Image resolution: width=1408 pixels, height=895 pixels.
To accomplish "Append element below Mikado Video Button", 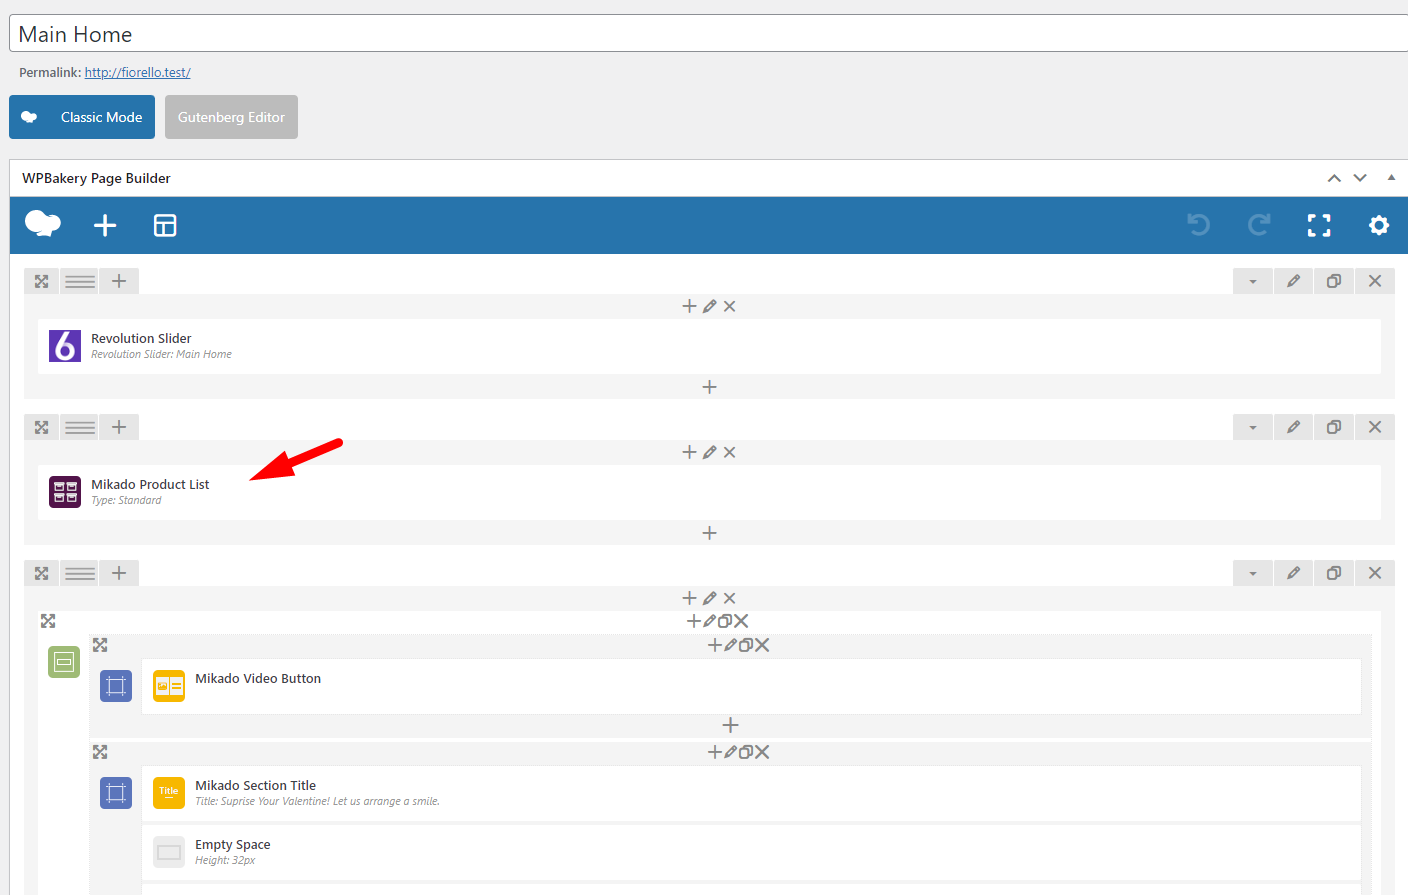I will click(x=730, y=725).
